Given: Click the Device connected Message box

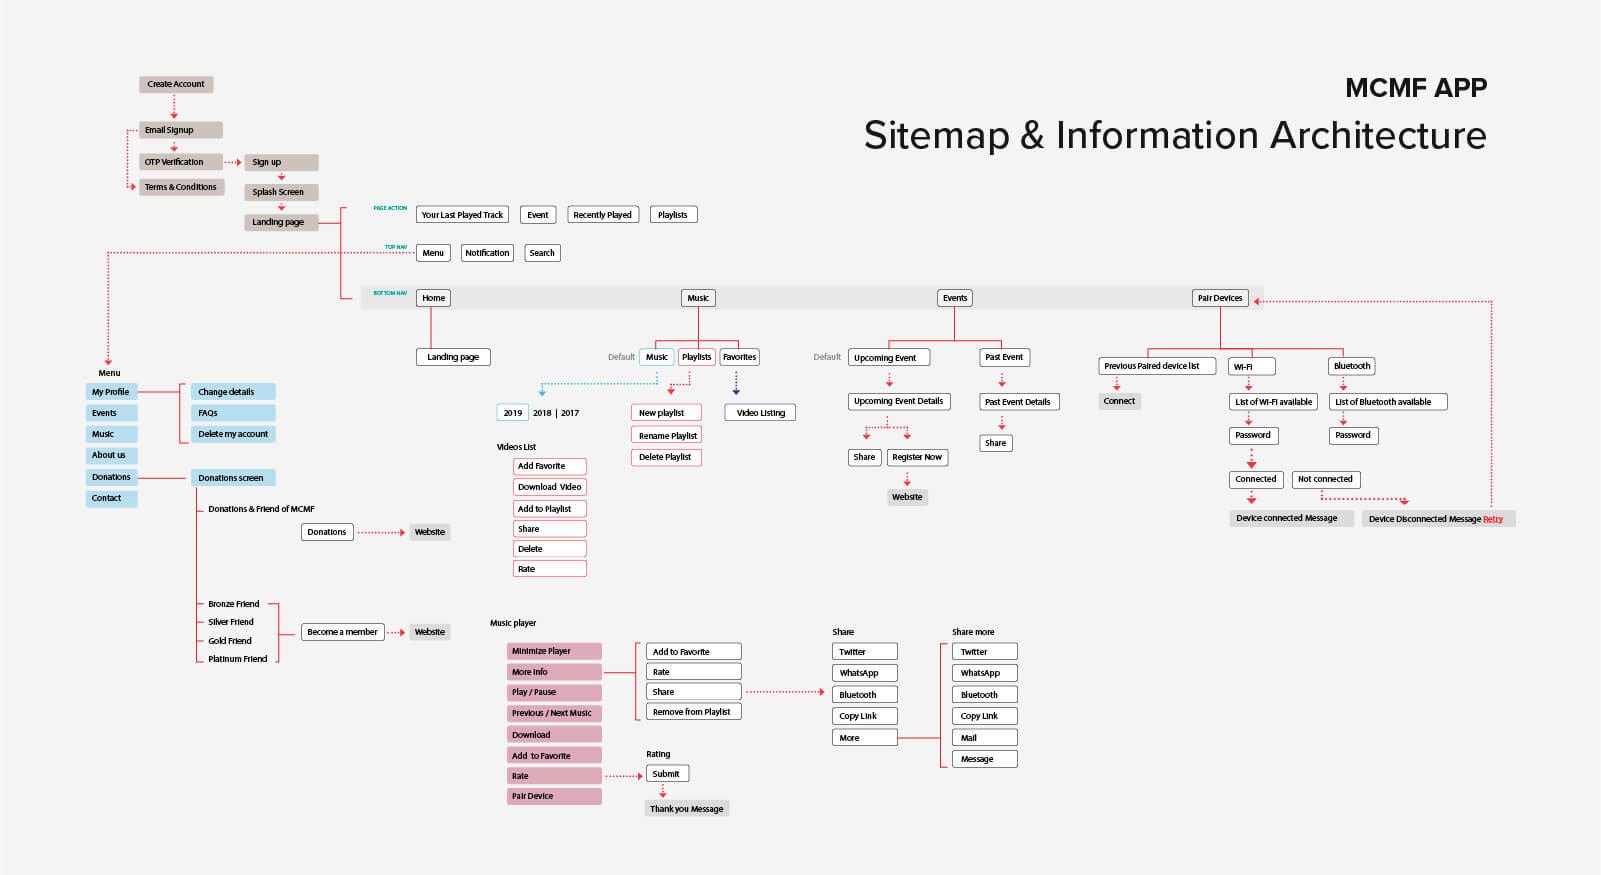Looking at the screenshot, I should click(1291, 518).
